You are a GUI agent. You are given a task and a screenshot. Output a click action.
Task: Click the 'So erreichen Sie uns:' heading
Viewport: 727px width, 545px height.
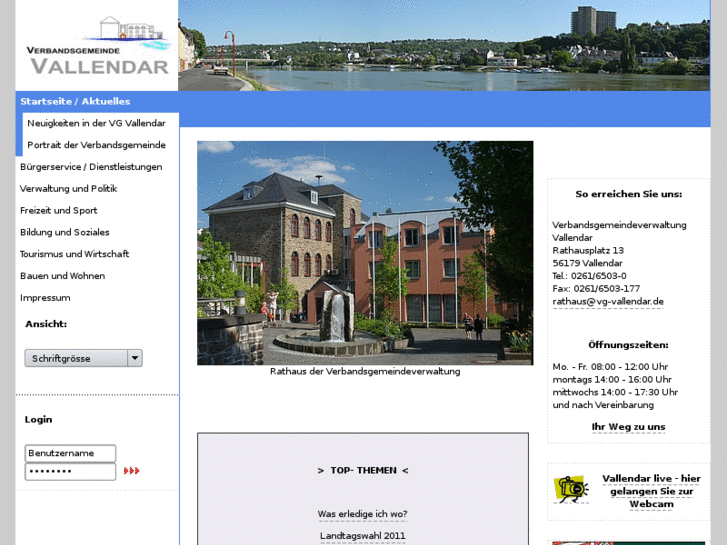click(x=628, y=194)
